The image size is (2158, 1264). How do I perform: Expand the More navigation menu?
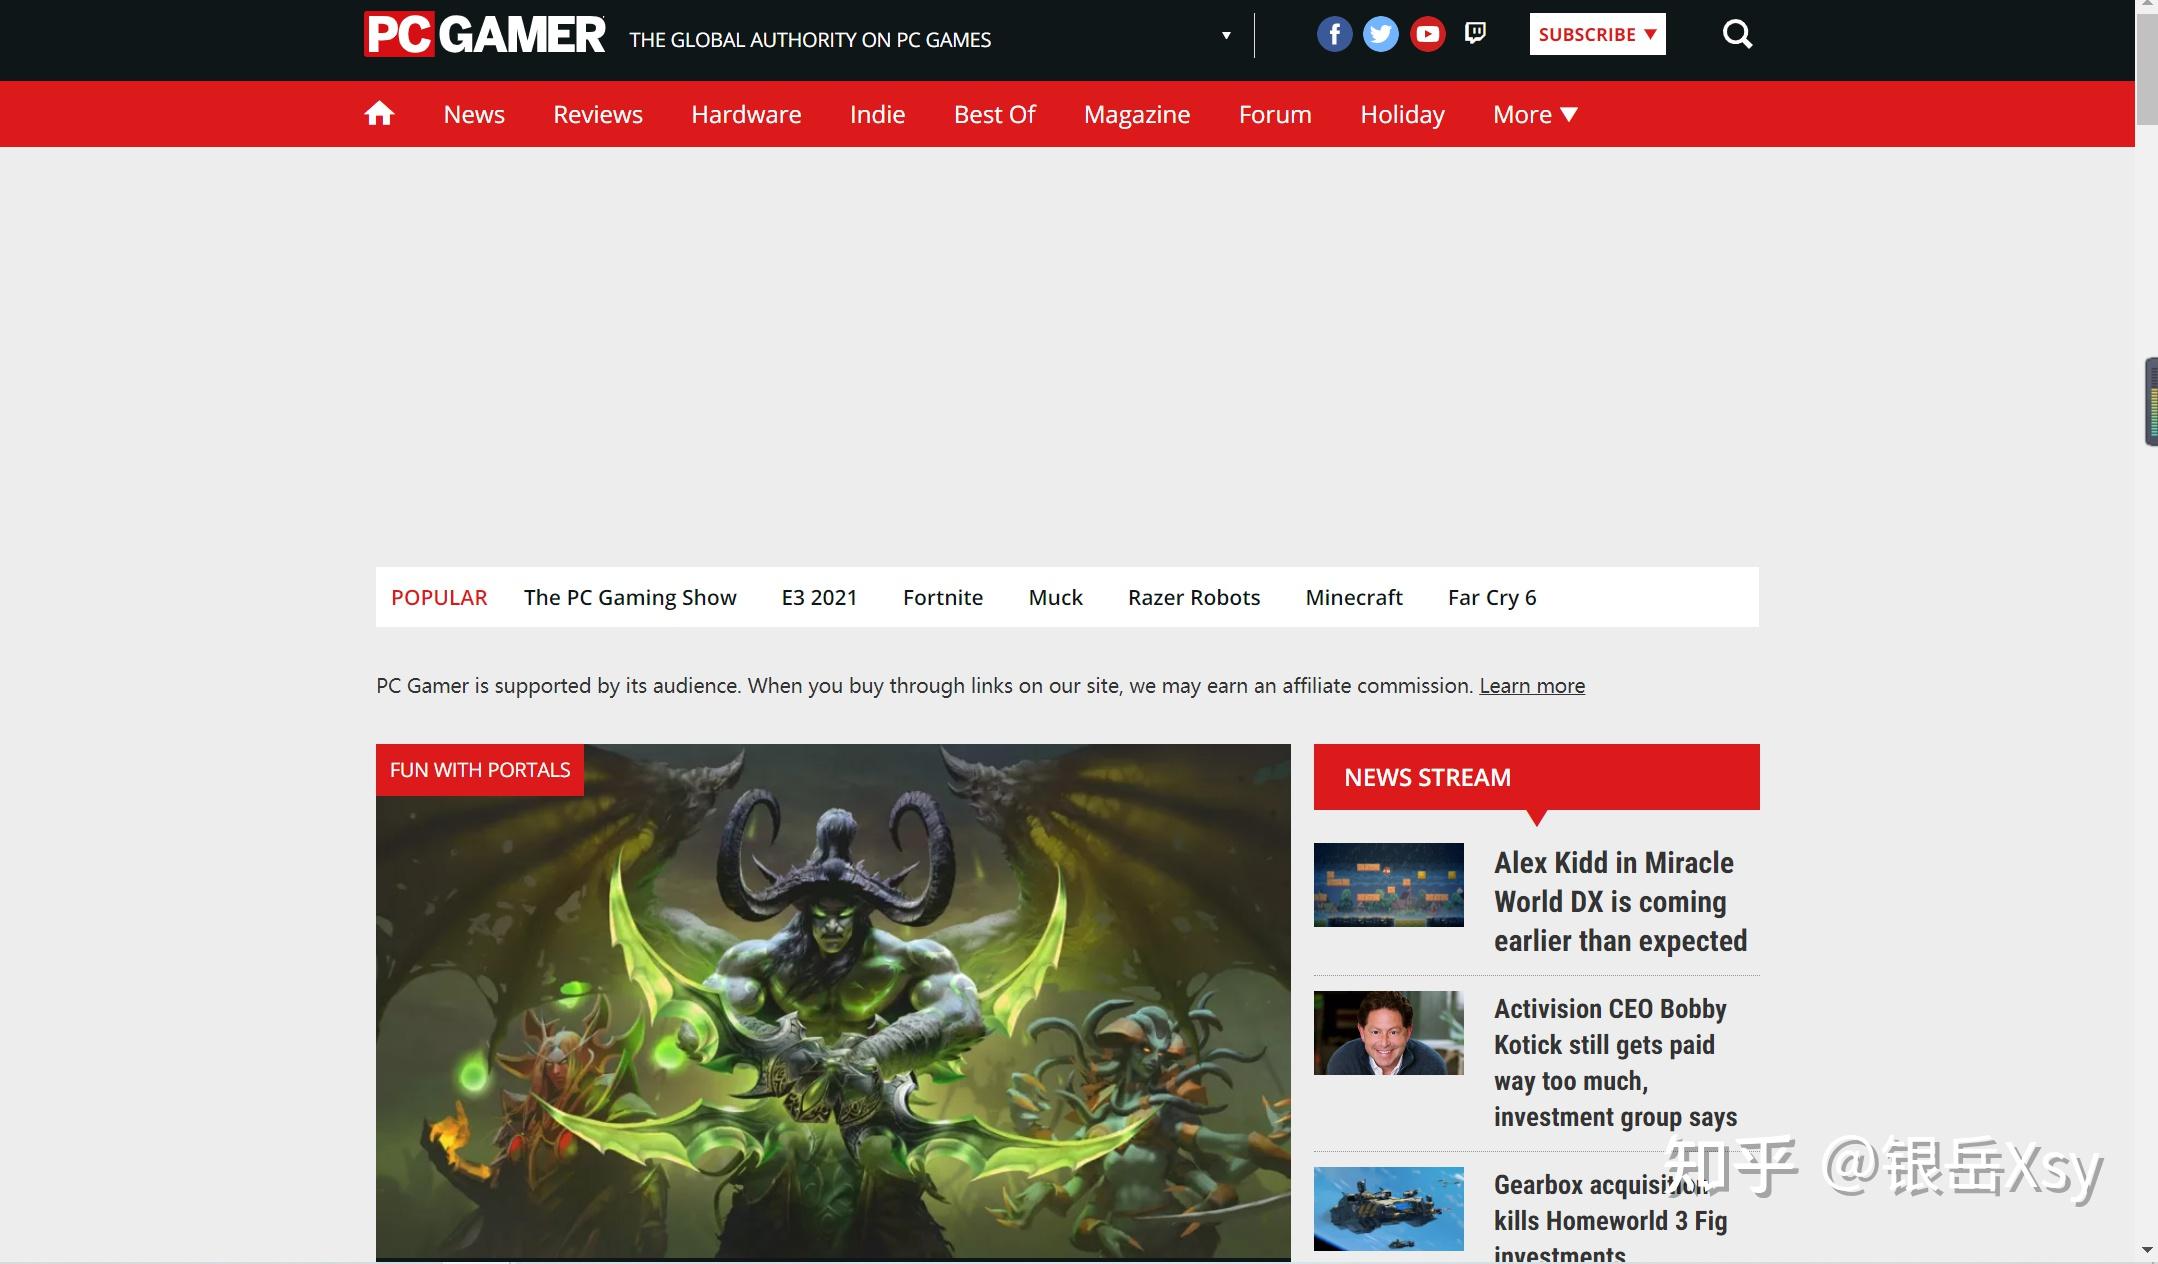point(1534,114)
